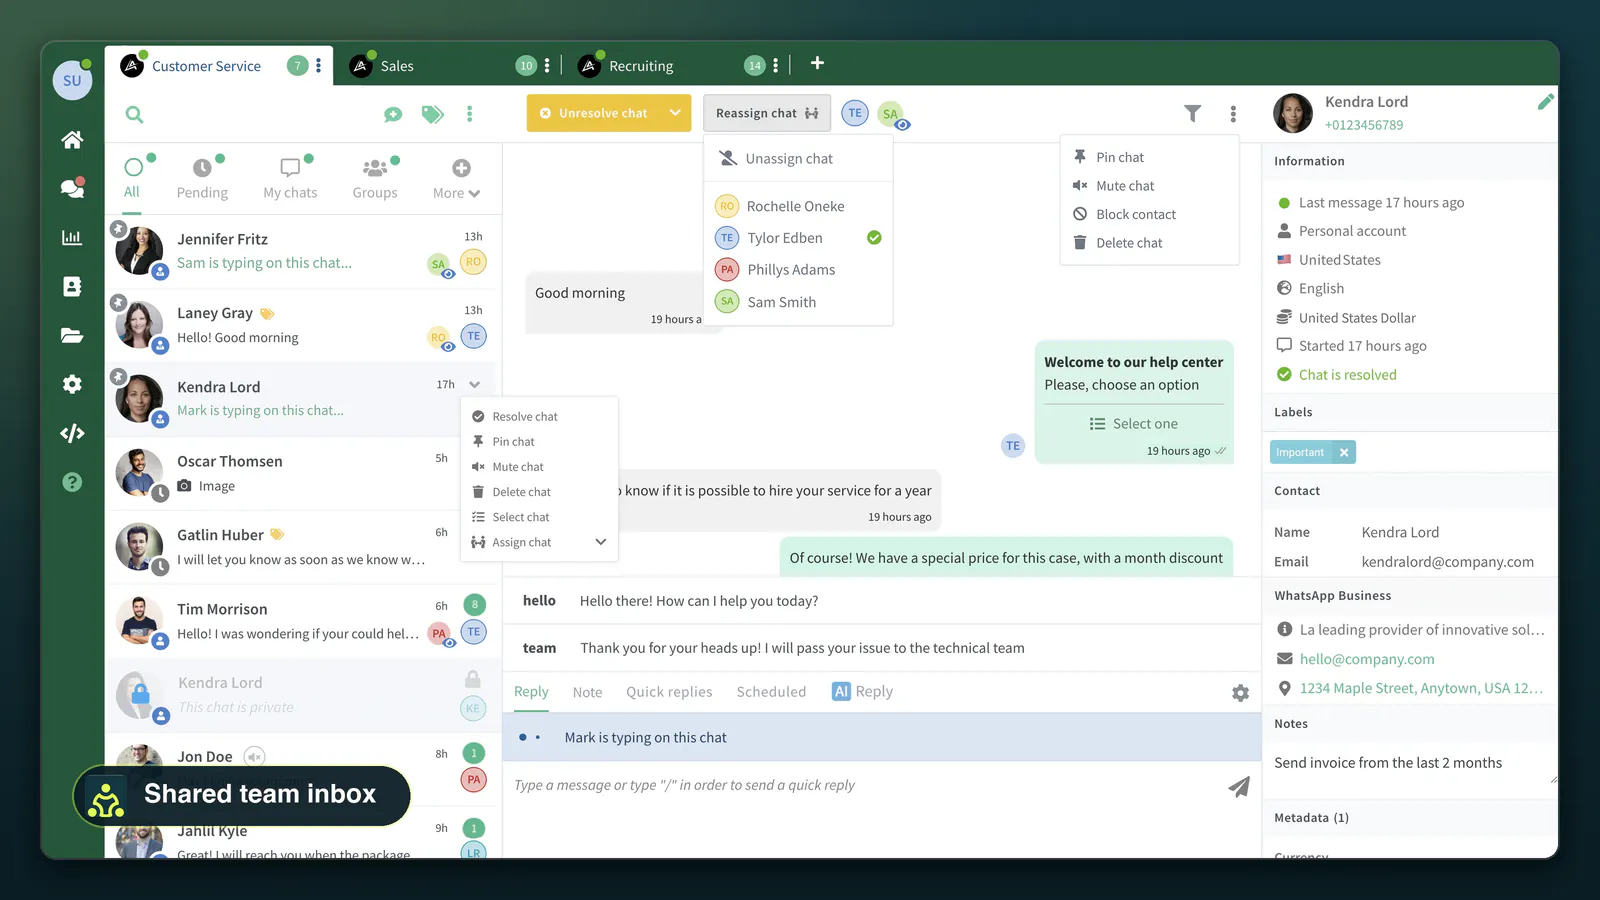
Task: Open conversation options kebab menu
Action: click(1233, 114)
